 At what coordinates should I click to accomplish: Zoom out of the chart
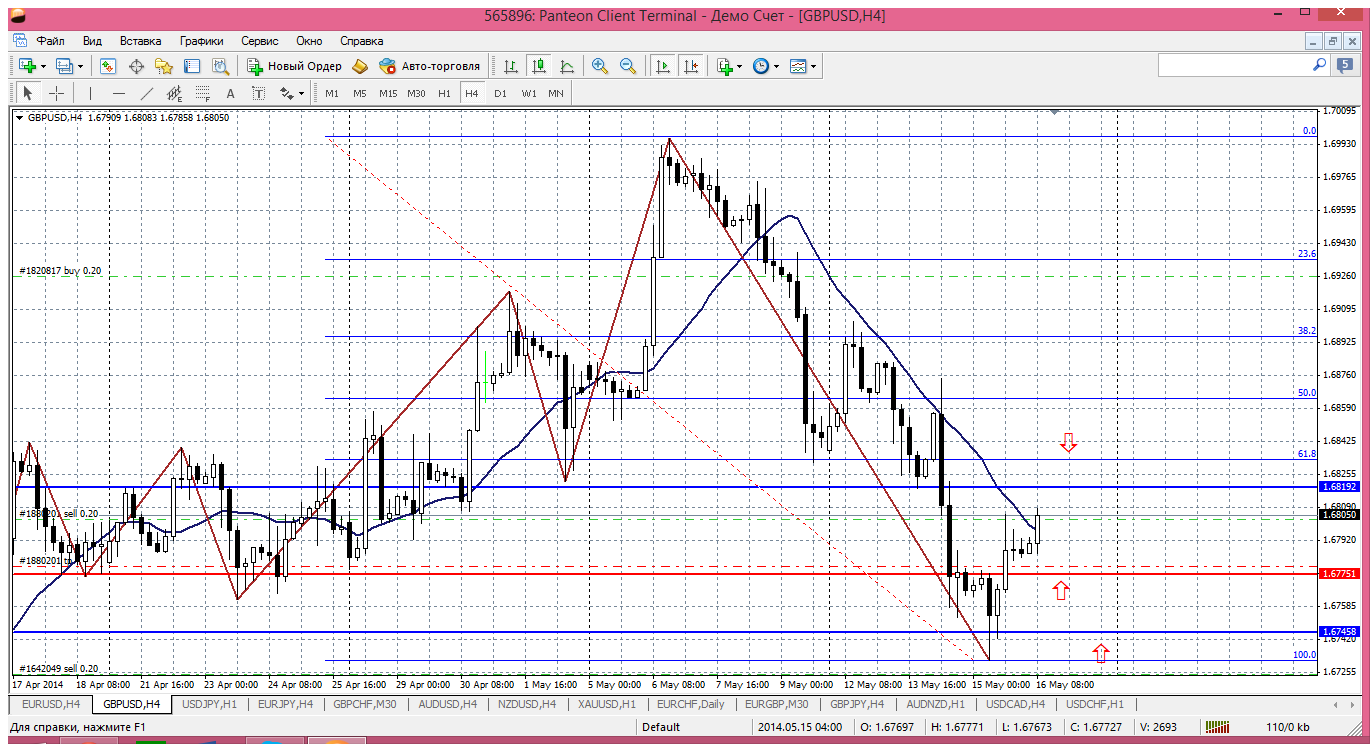coord(628,66)
